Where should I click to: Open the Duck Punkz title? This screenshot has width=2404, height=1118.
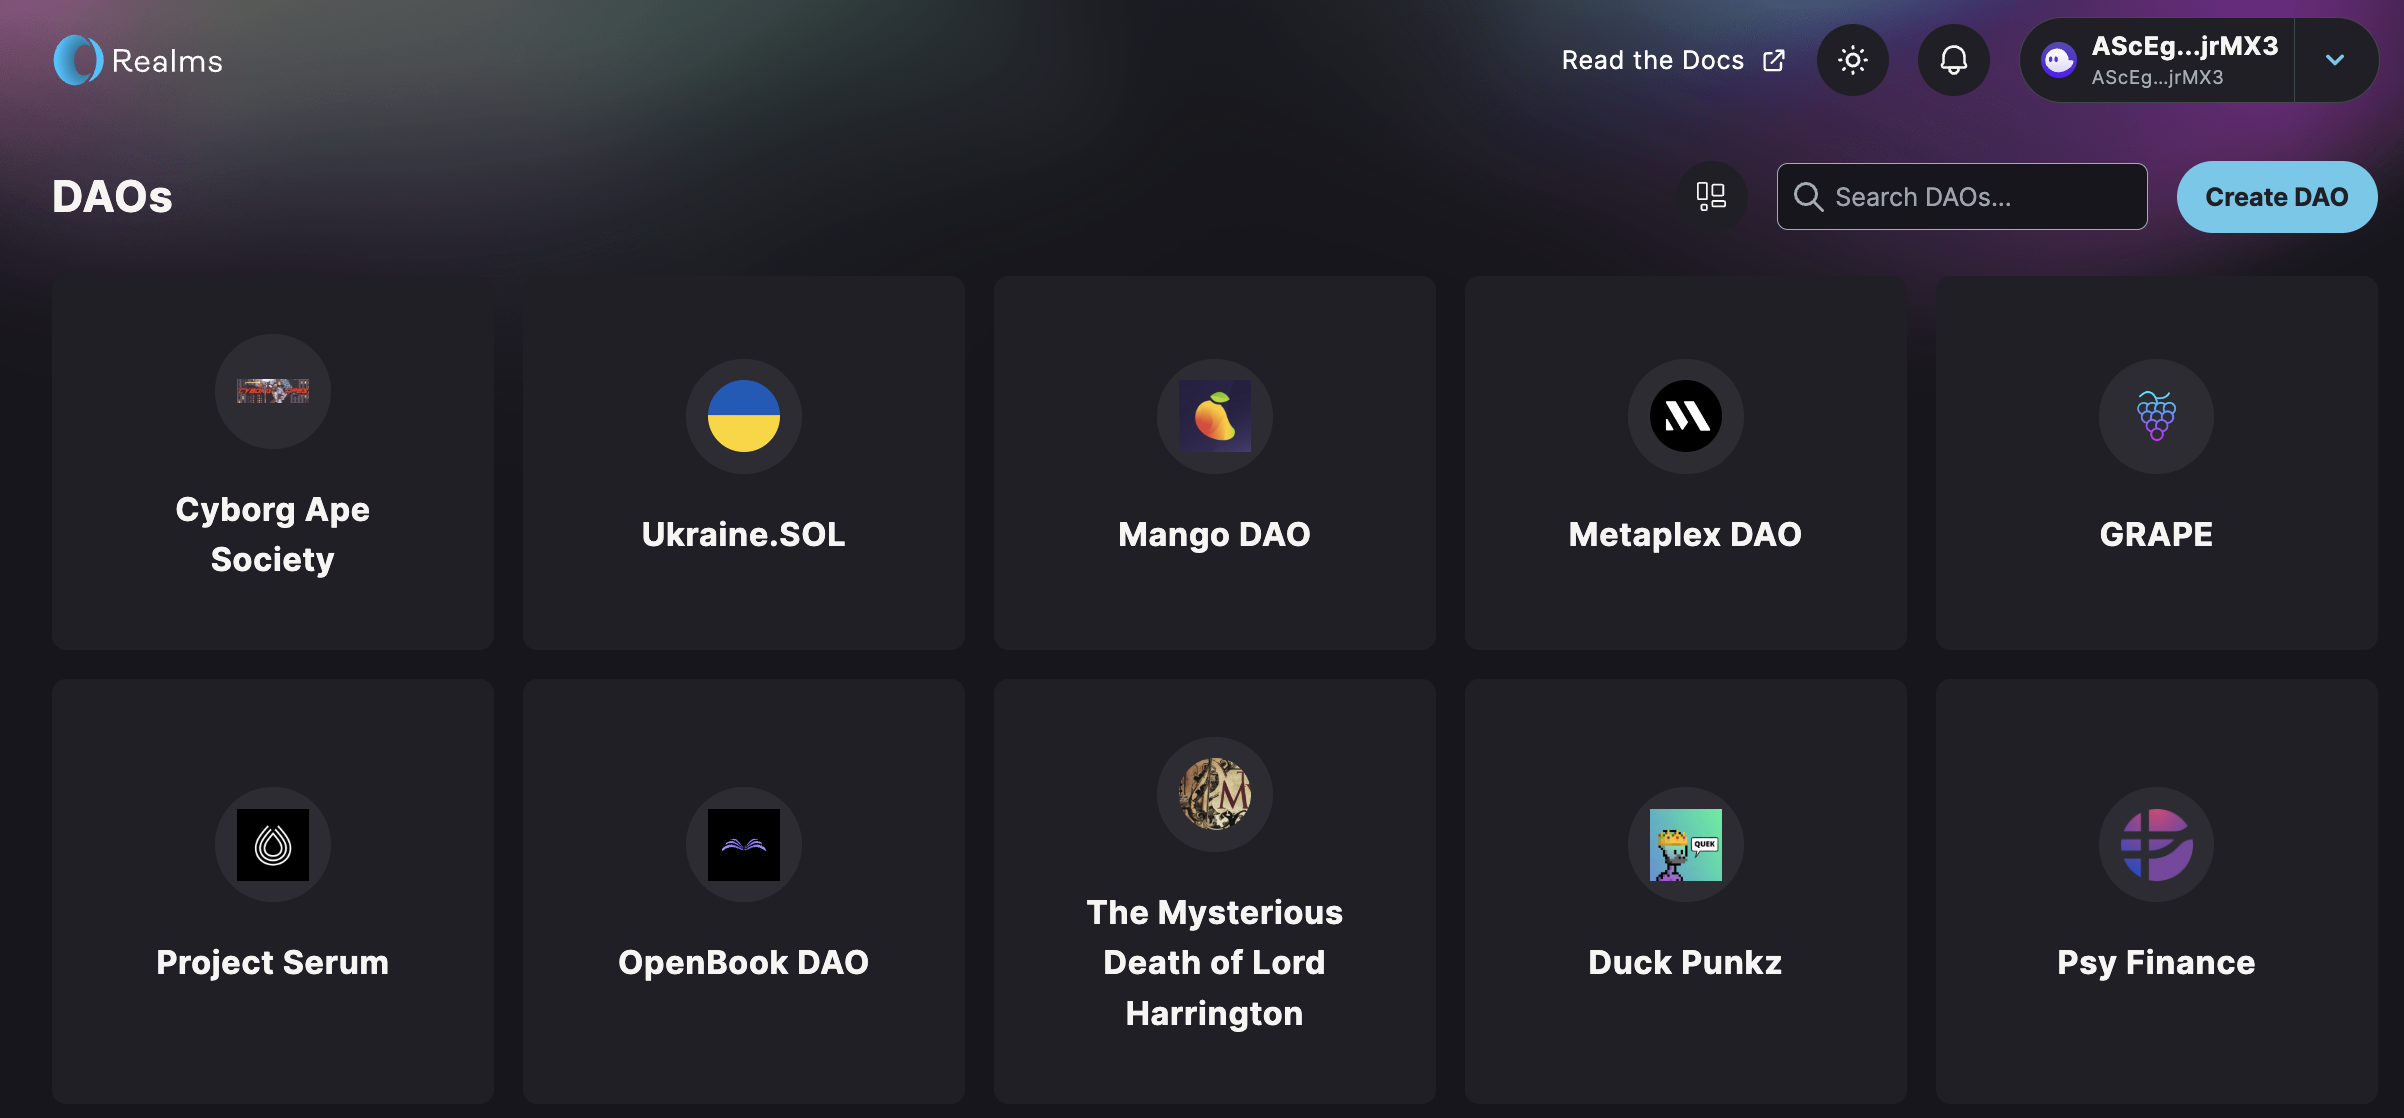pos(1685,962)
